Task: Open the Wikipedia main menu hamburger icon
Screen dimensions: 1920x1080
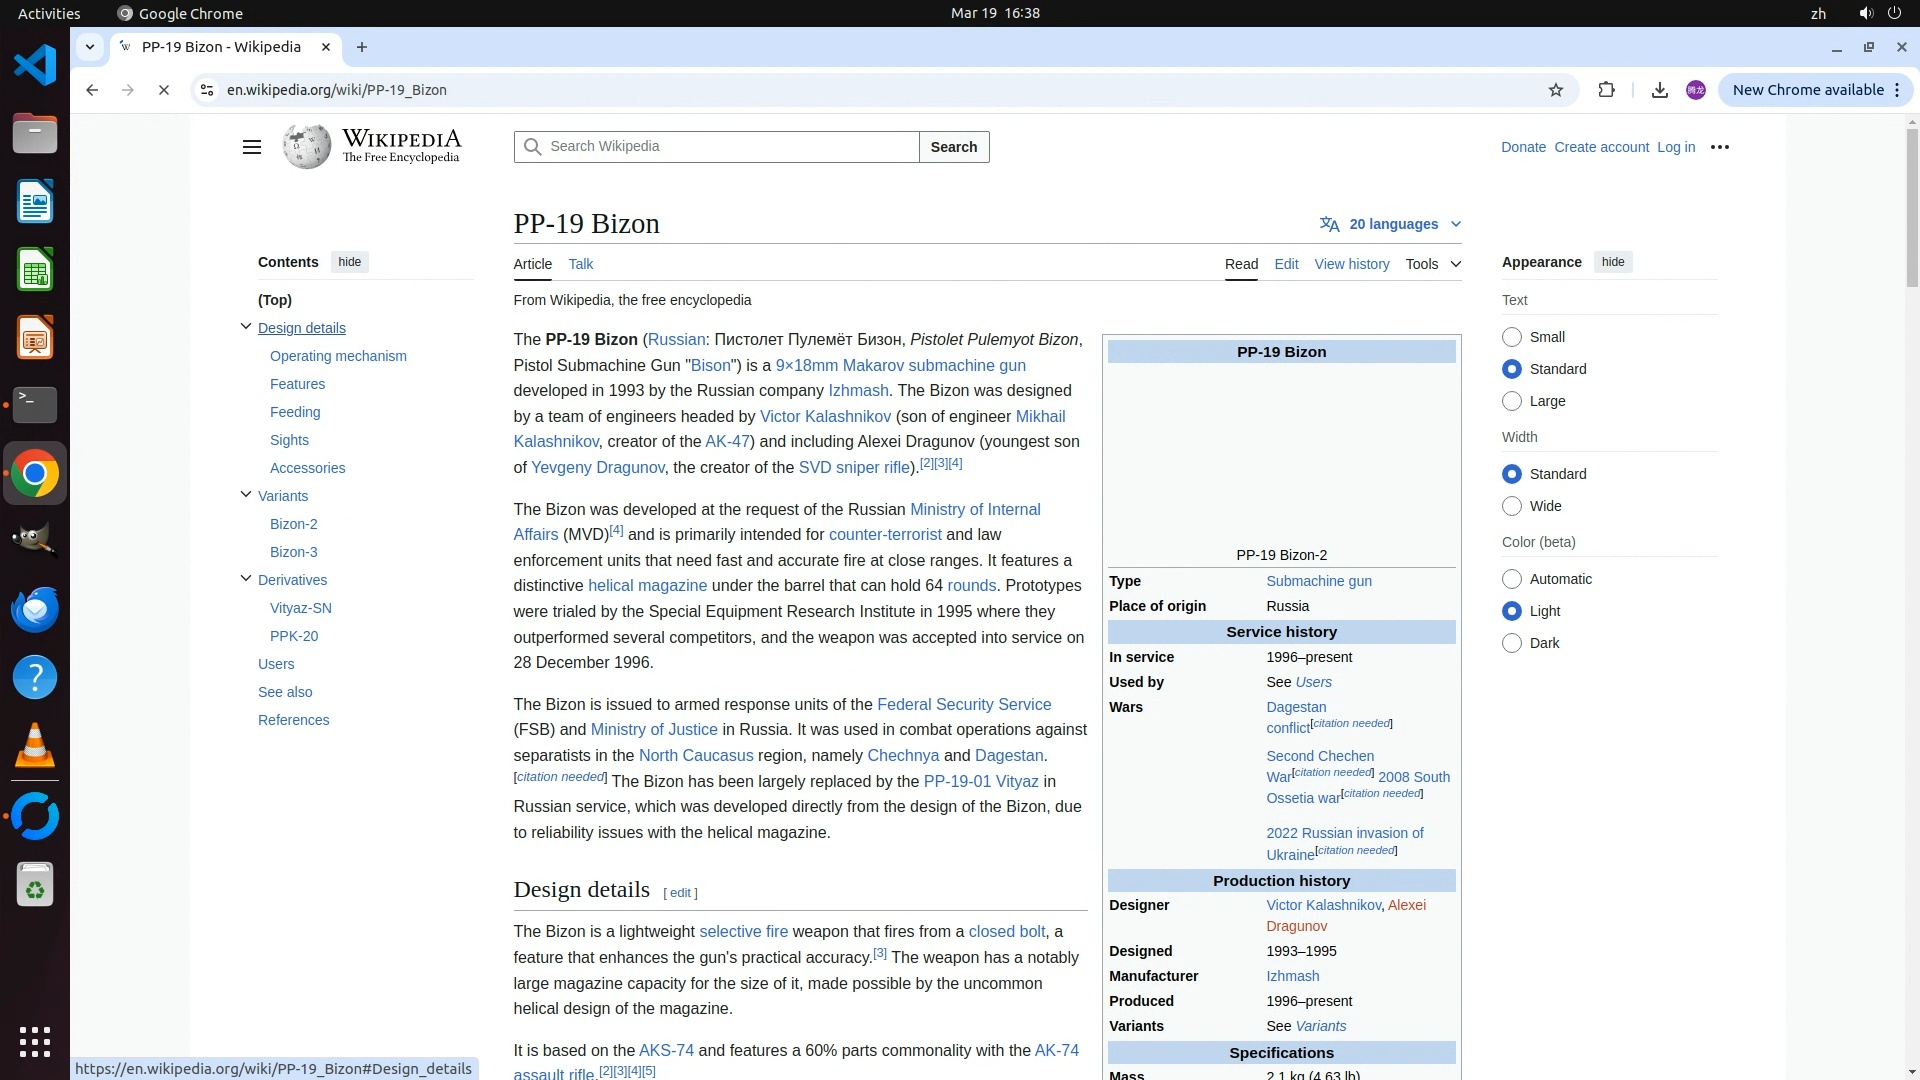Action: (251, 147)
